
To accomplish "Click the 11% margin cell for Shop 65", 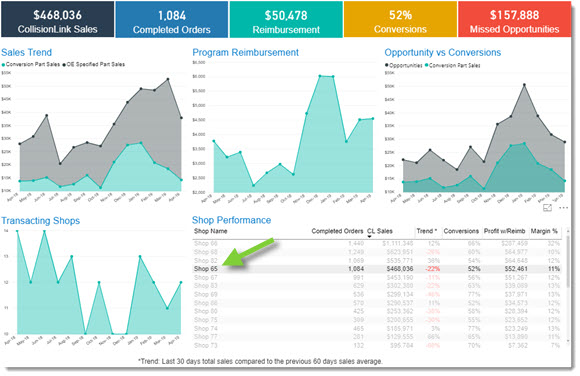I will click(x=554, y=269).
